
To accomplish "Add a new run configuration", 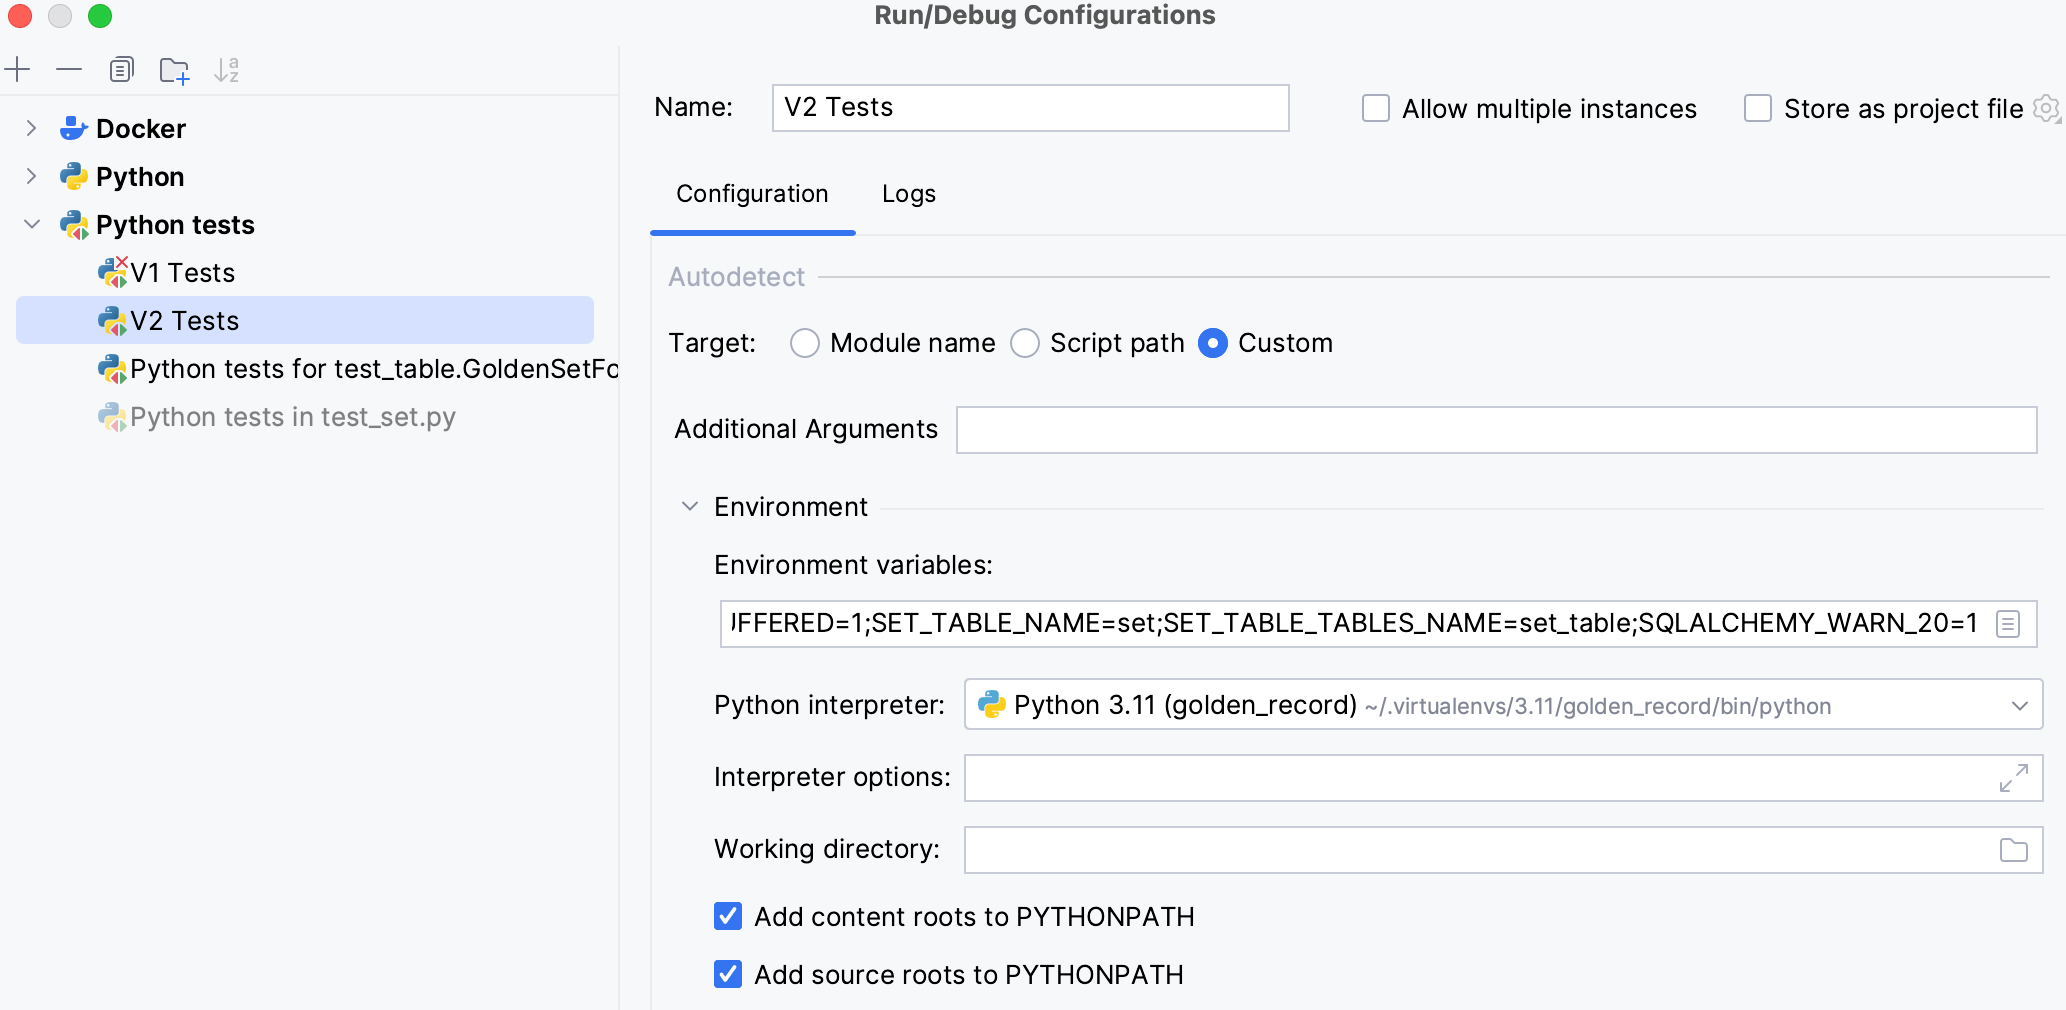I will pos(17,70).
